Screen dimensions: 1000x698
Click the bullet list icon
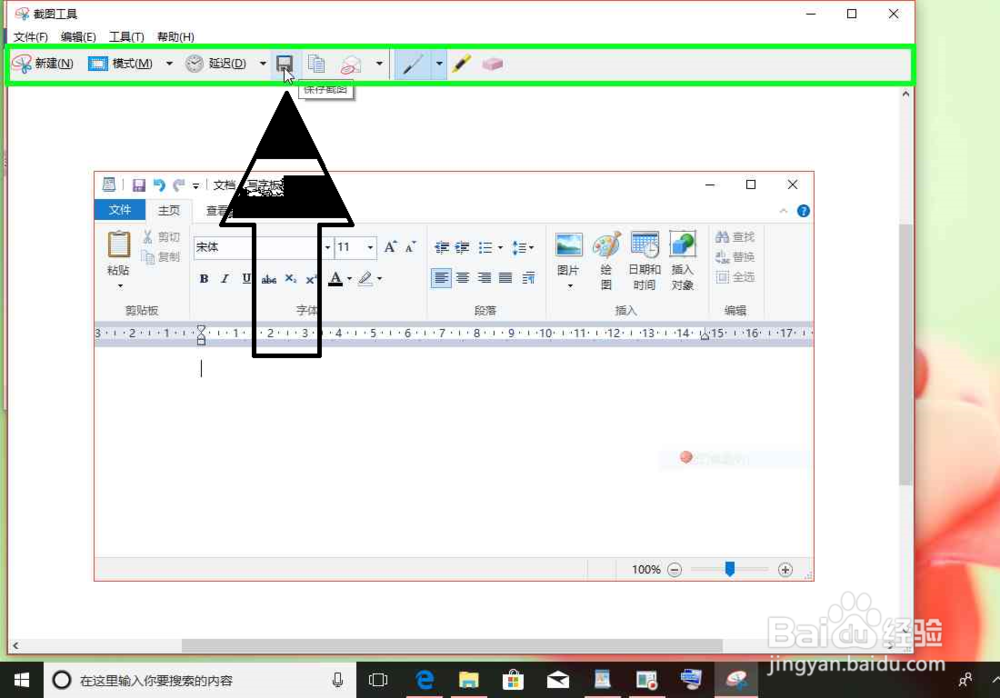486,247
